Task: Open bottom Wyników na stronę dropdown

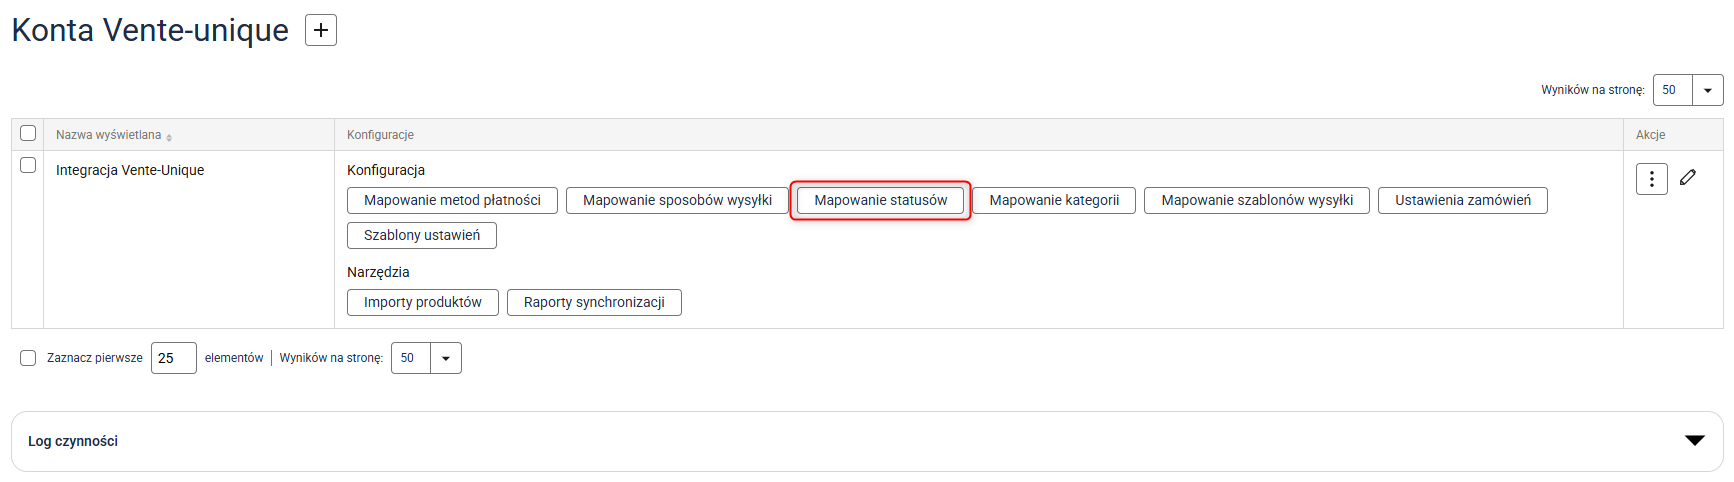Action: coord(445,358)
